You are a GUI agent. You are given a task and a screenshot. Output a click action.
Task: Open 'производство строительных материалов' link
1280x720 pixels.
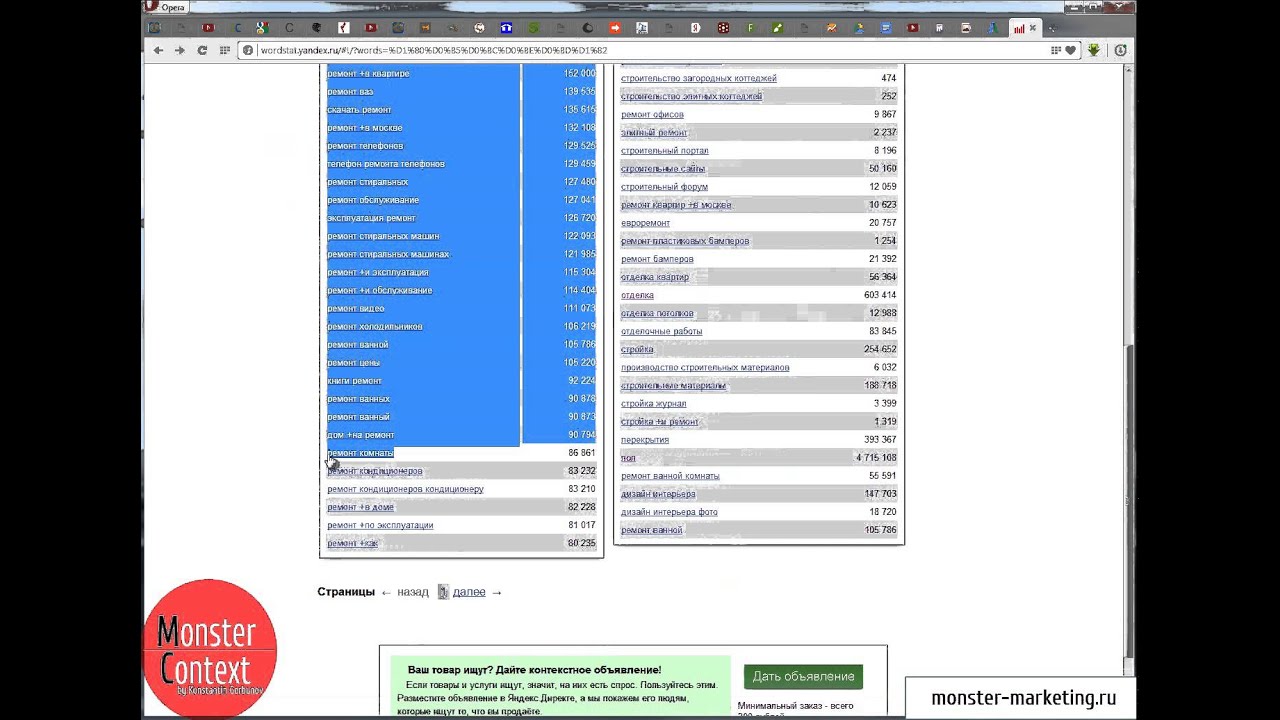(705, 367)
